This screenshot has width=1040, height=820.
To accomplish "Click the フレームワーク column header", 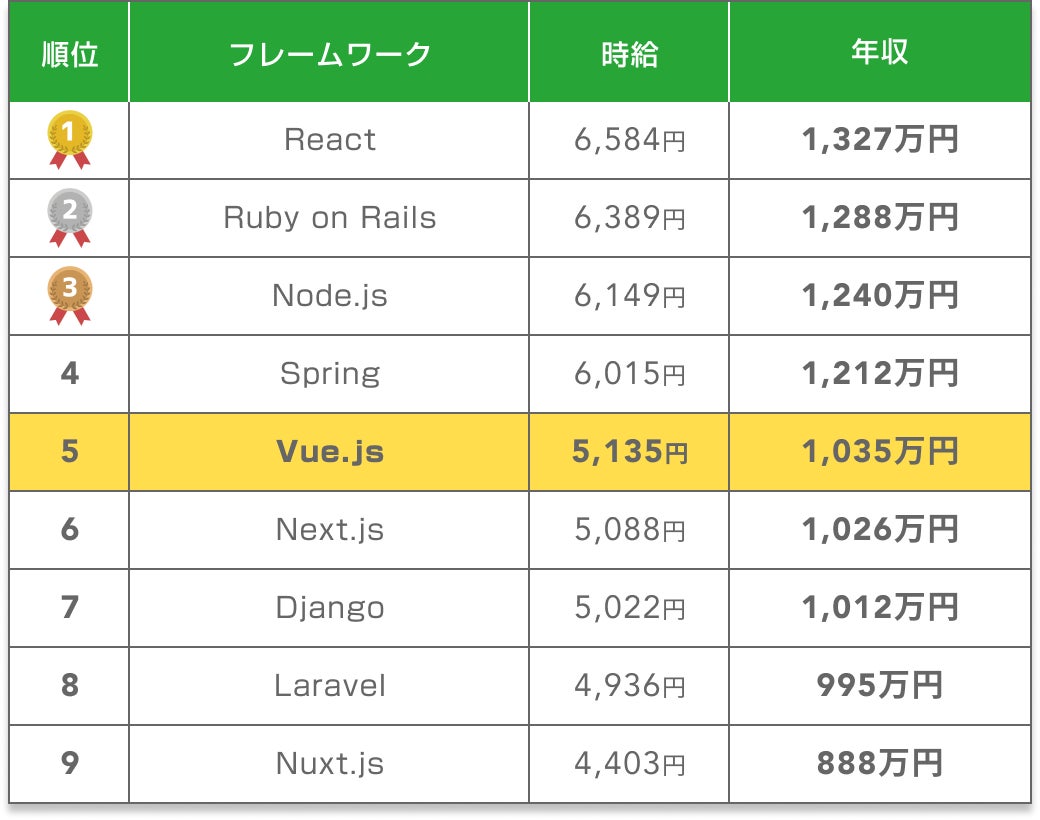I will click(330, 53).
